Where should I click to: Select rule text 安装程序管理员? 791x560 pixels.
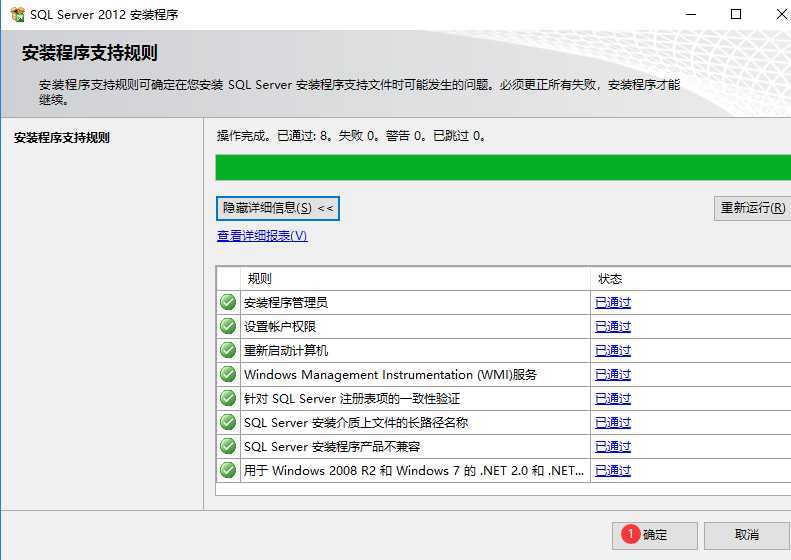click(286, 303)
